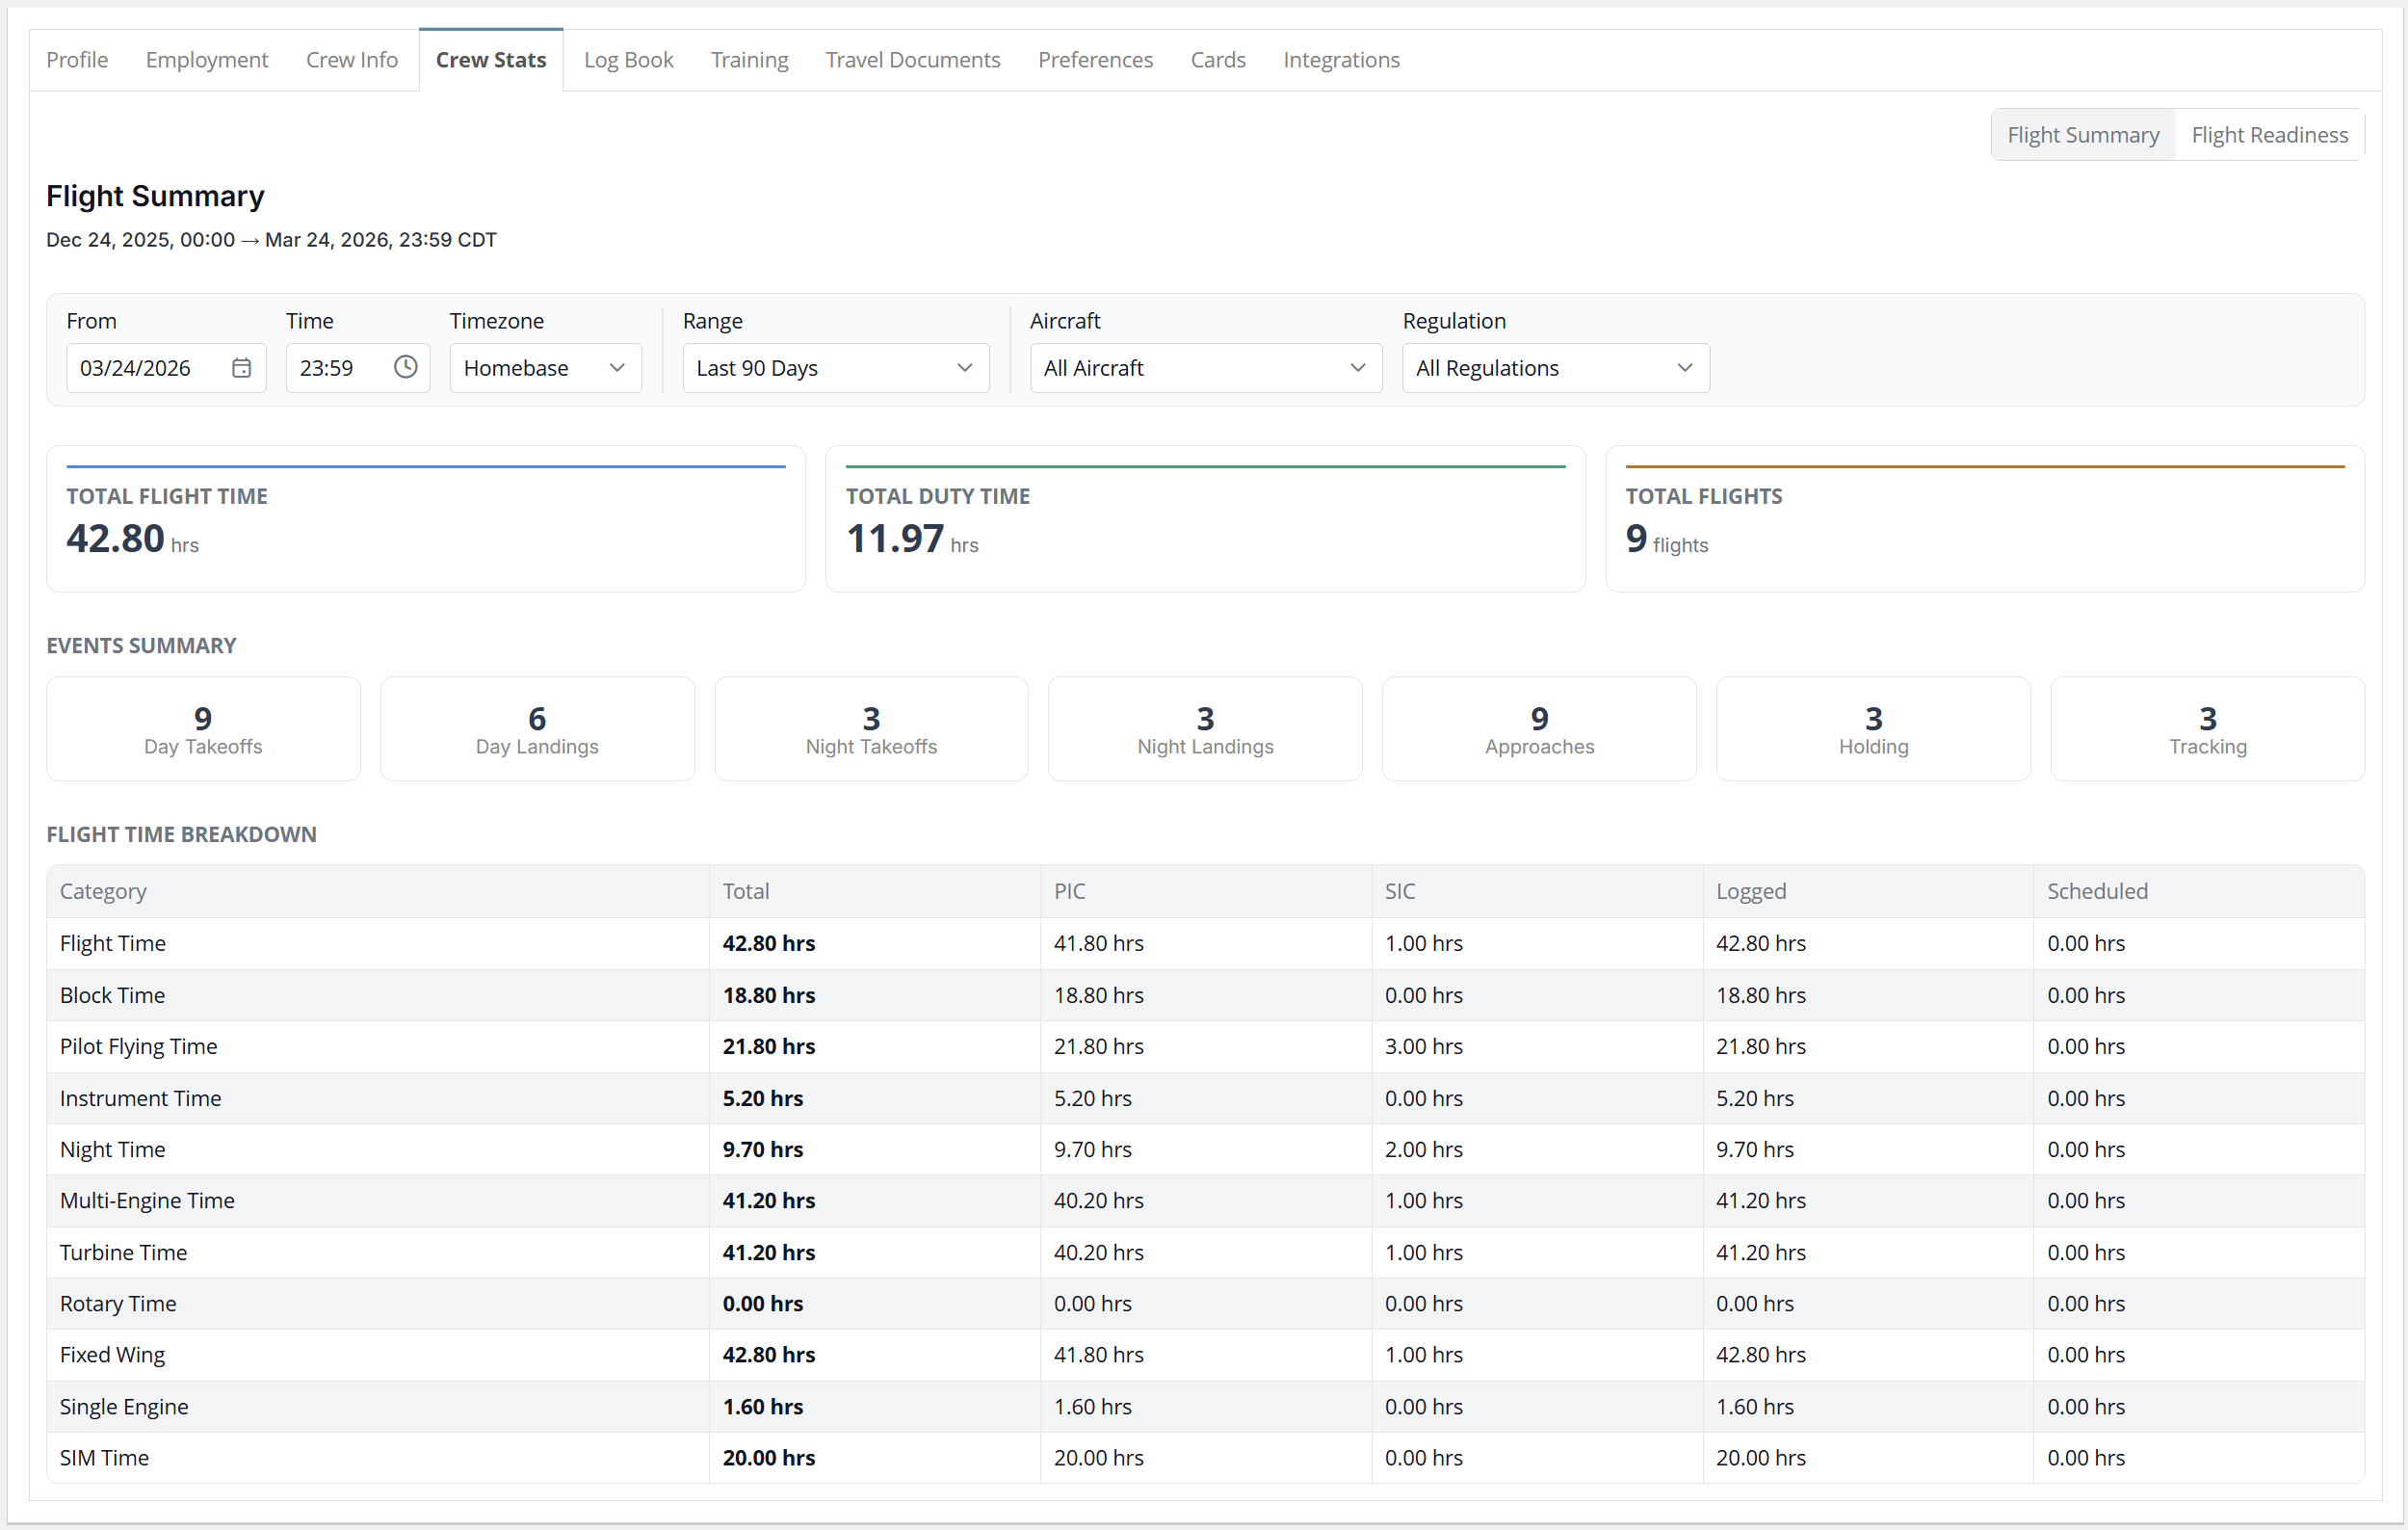
Task: Expand the All Regulations dropdown
Action: [x=1555, y=368]
